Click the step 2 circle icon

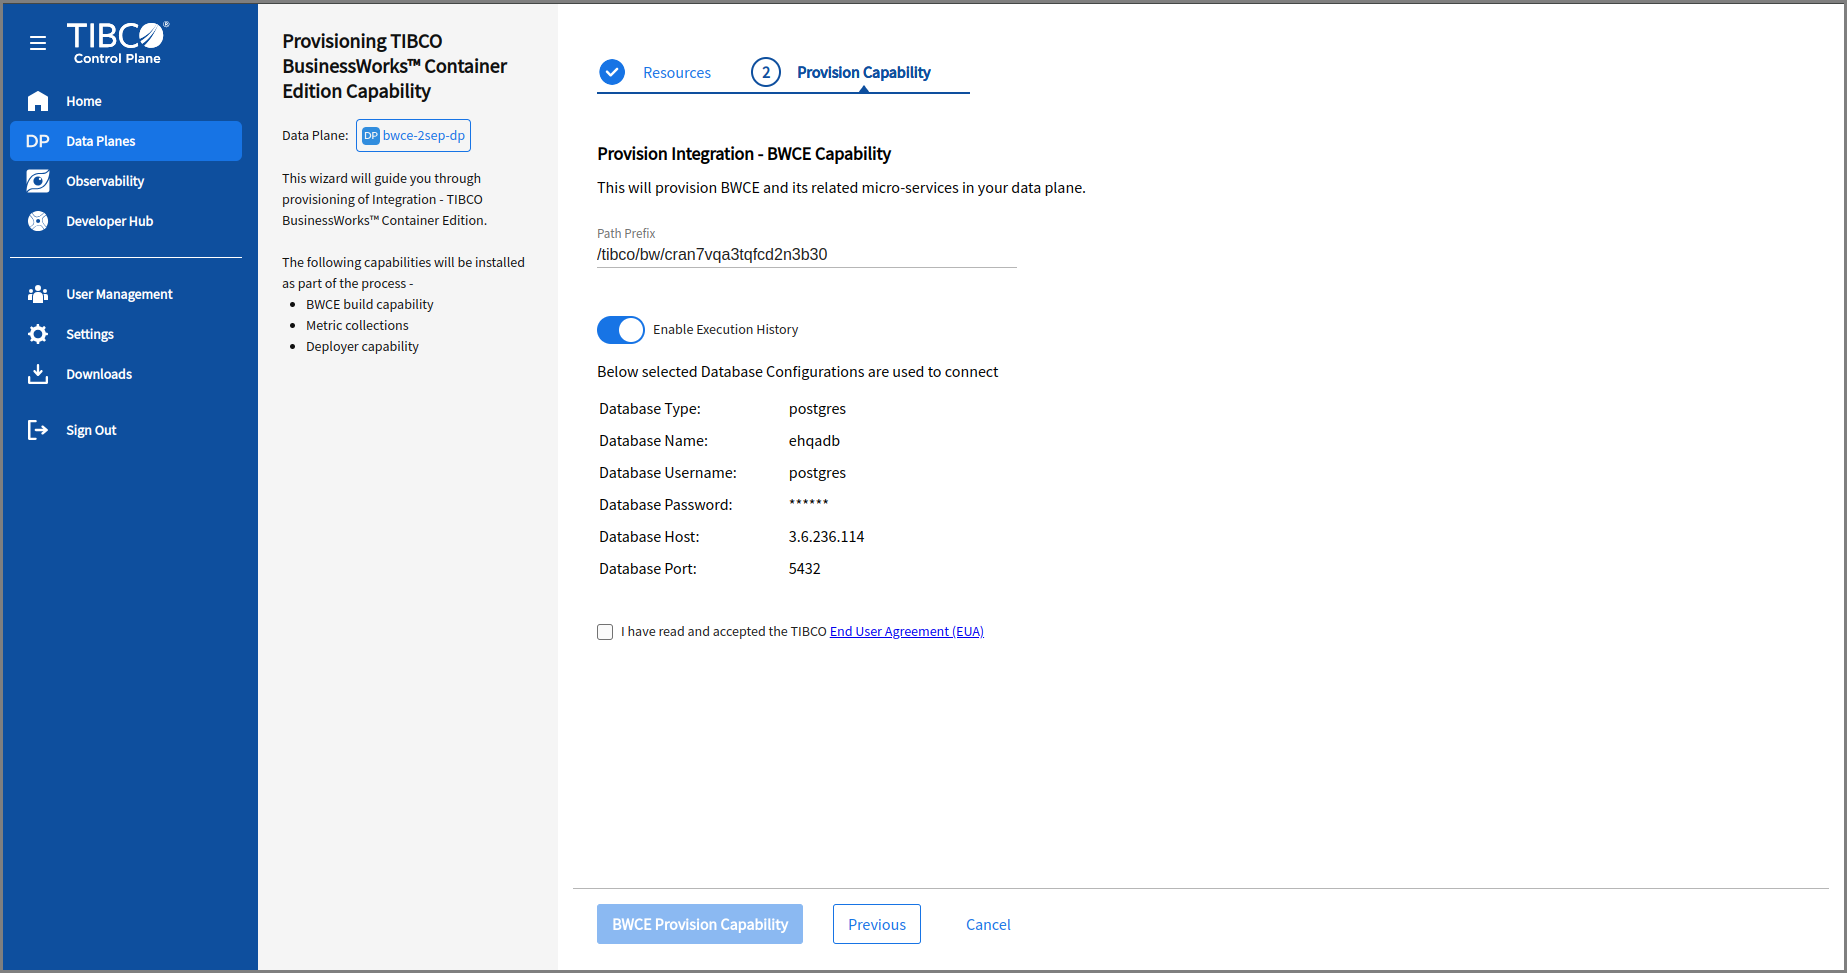[766, 72]
